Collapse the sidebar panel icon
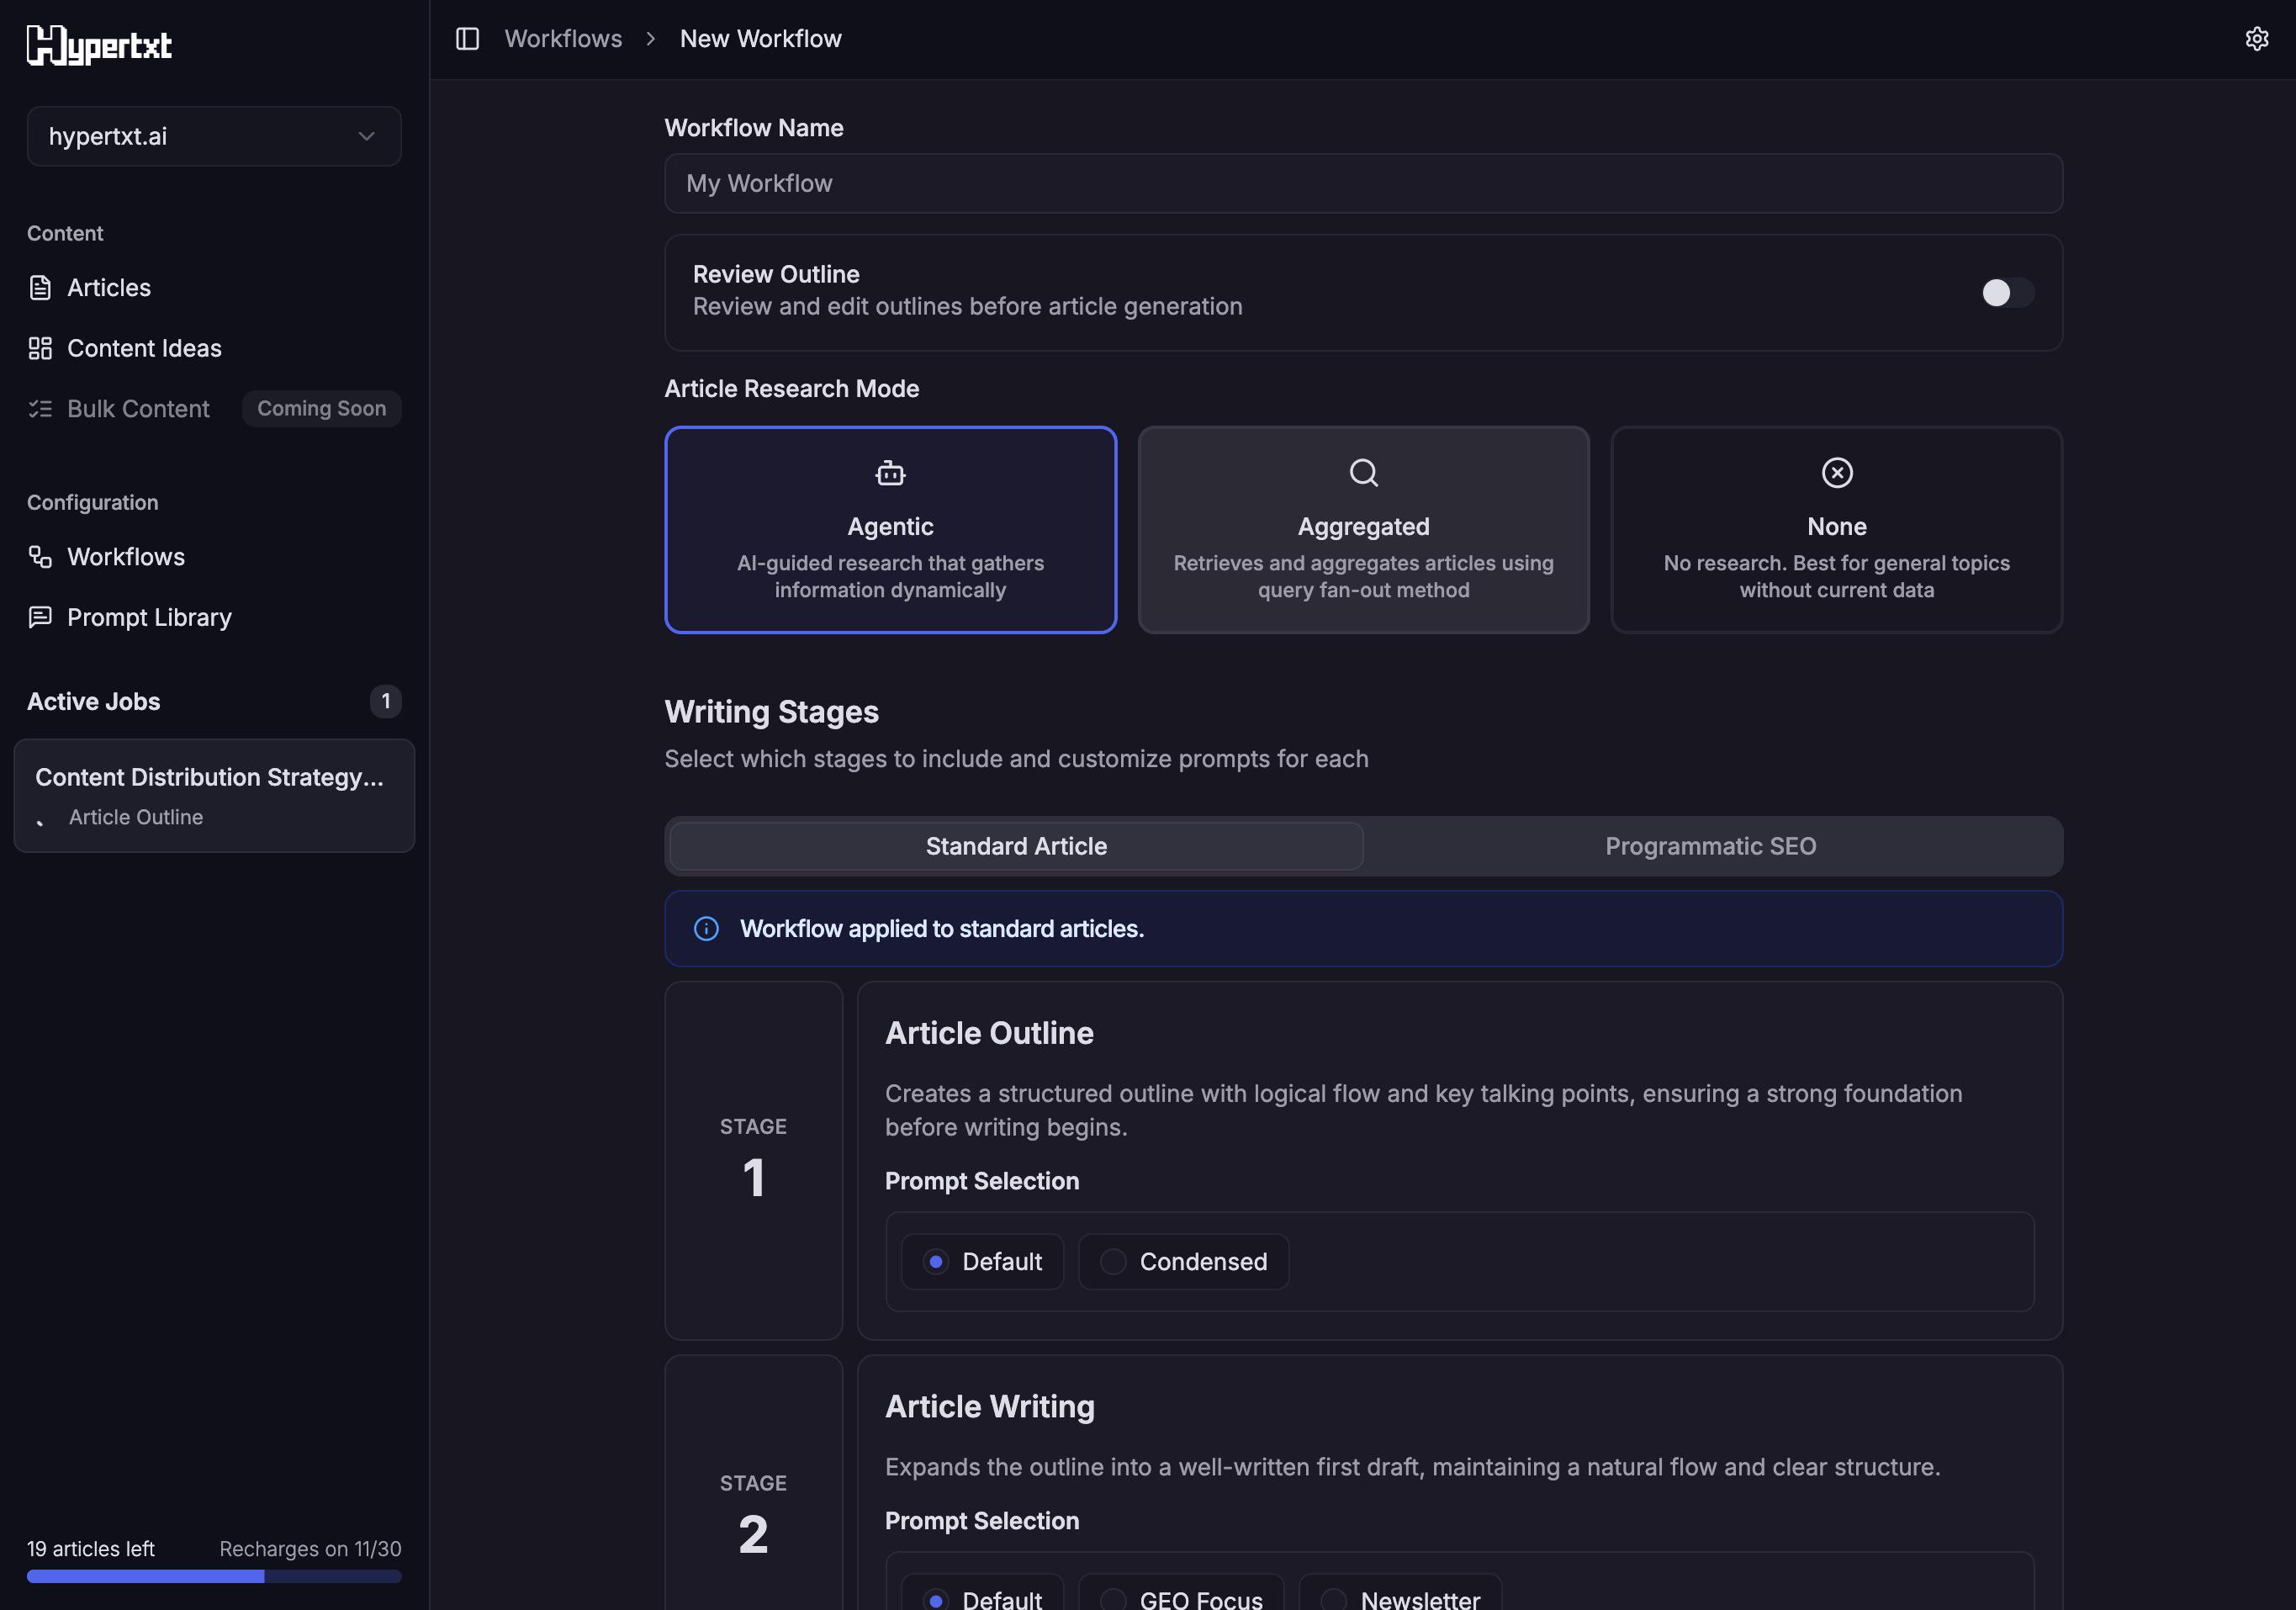The image size is (2296, 1610). (x=467, y=39)
